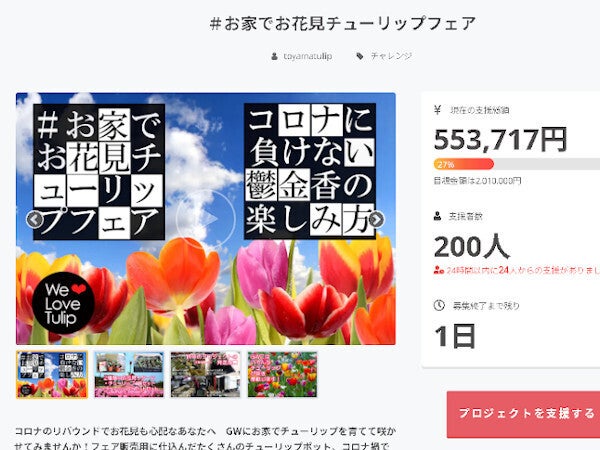Screen dimensions: 600x450
Task: Click the red recent-supporters icon
Action: point(439,270)
